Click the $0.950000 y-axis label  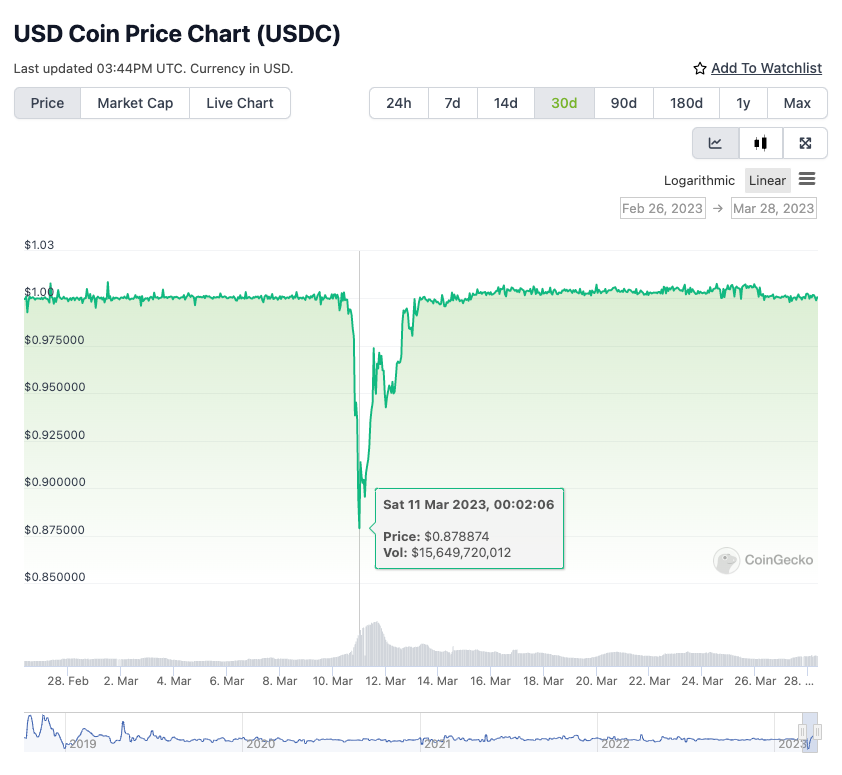pos(55,387)
